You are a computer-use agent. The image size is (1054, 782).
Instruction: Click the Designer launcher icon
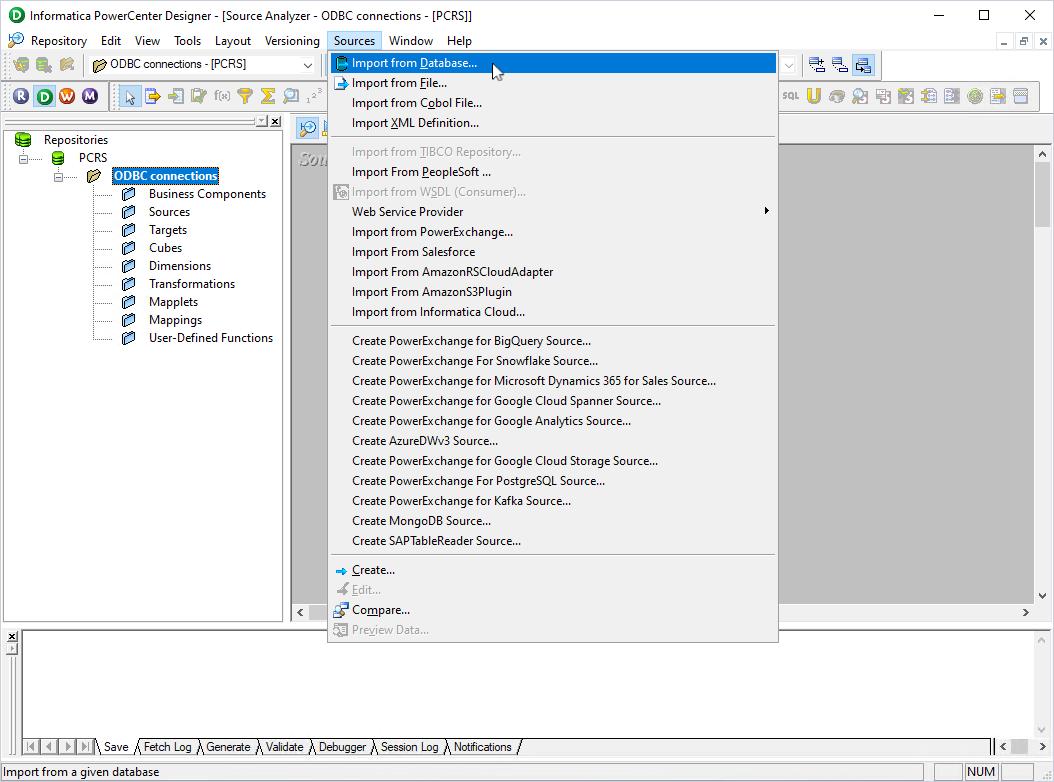[x=45, y=96]
